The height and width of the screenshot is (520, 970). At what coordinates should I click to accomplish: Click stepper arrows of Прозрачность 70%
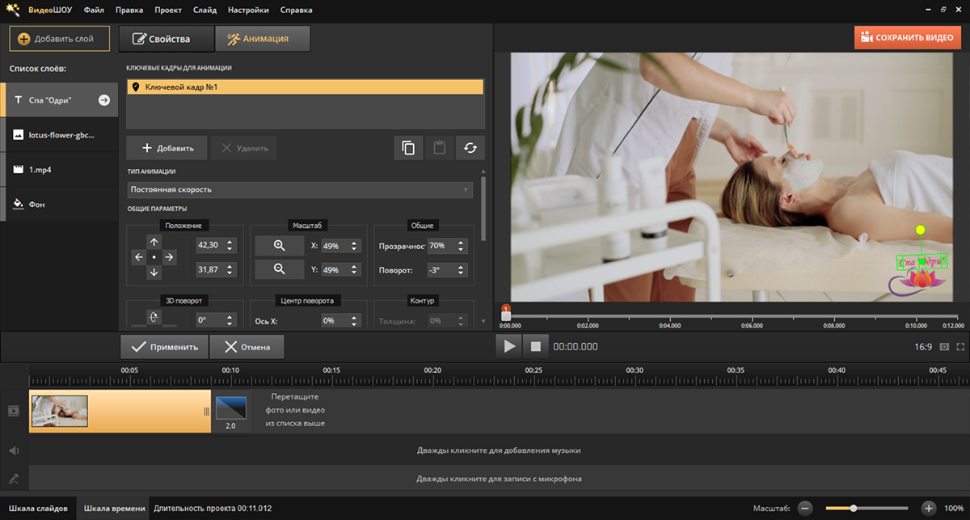(x=460, y=246)
